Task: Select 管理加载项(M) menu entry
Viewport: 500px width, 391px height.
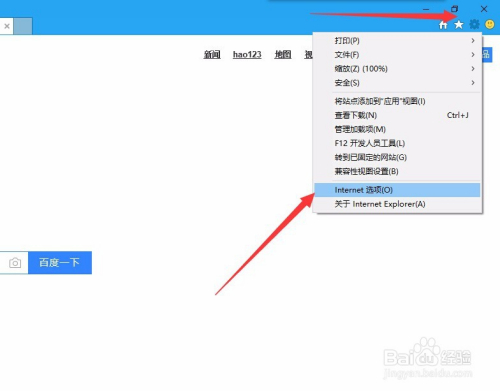Action: pyautogui.click(x=398, y=129)
